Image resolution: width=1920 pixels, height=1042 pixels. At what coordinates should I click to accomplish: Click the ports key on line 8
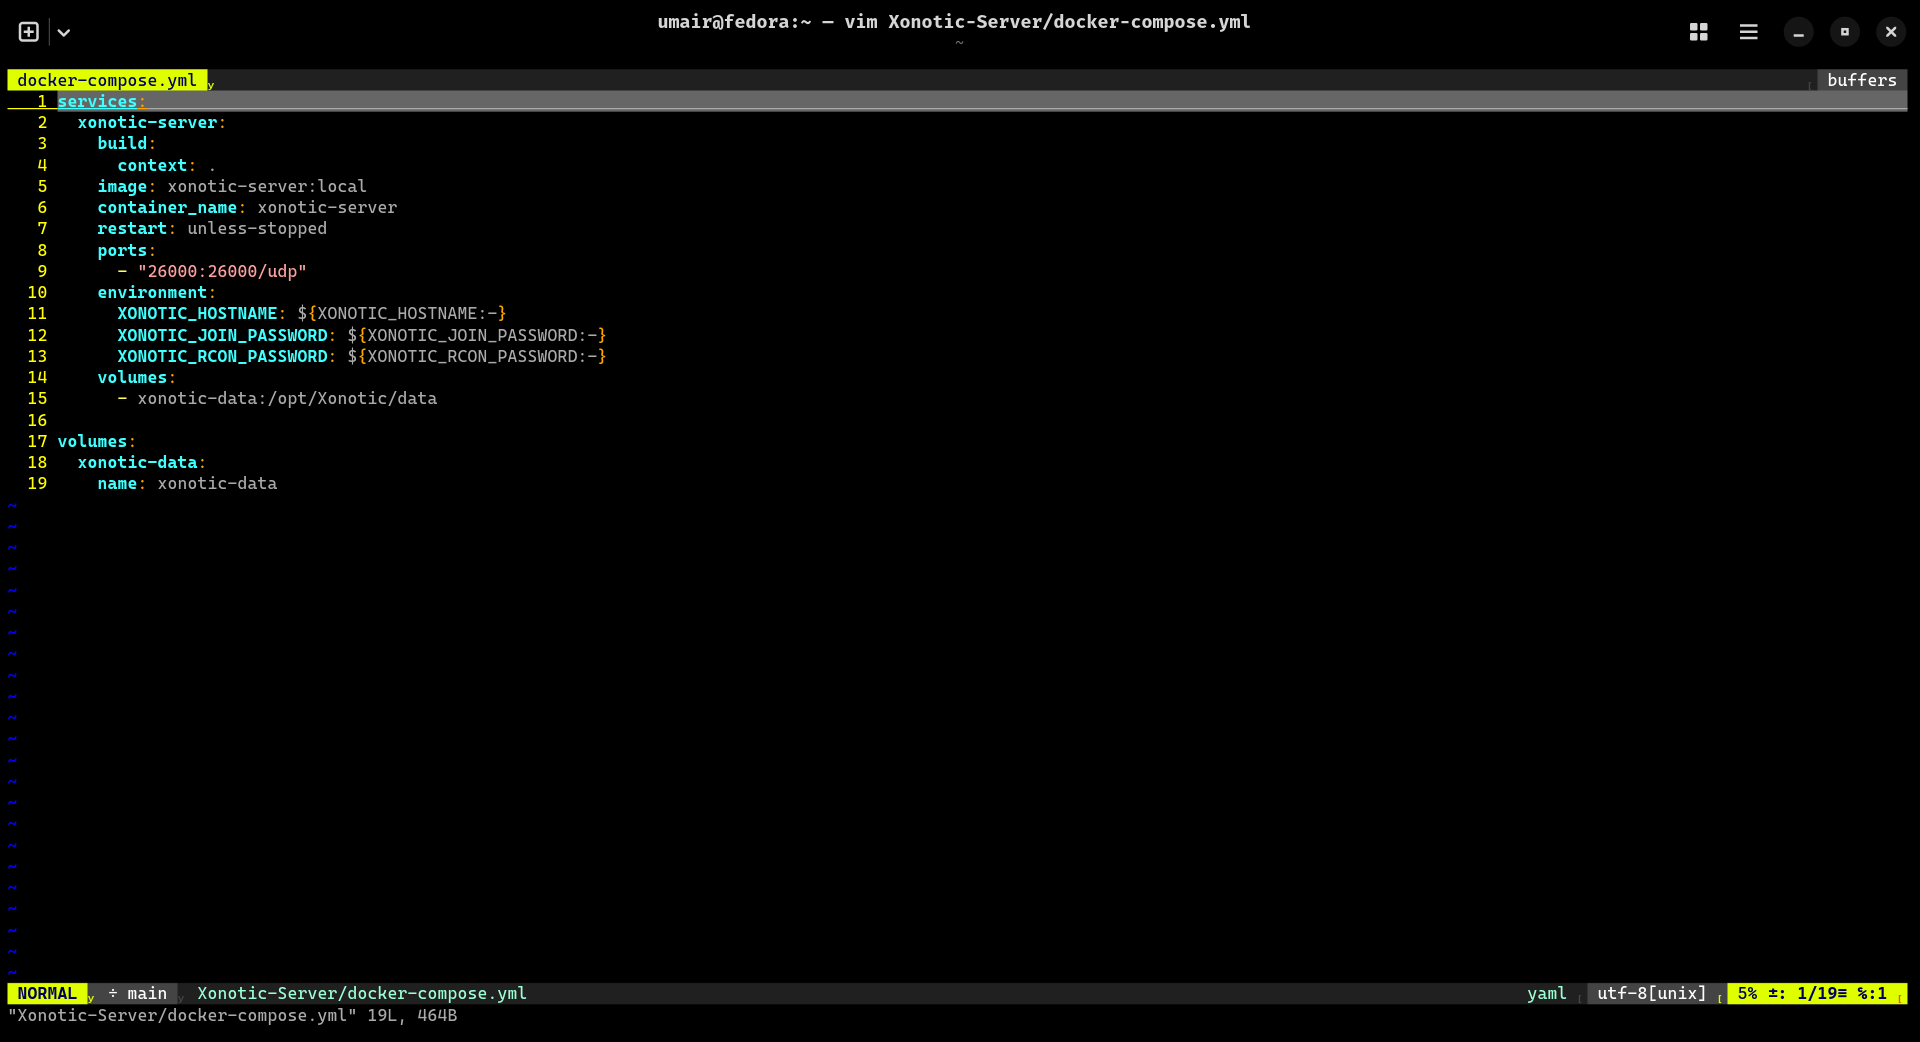pyautogui.click(x=122, y=250)
